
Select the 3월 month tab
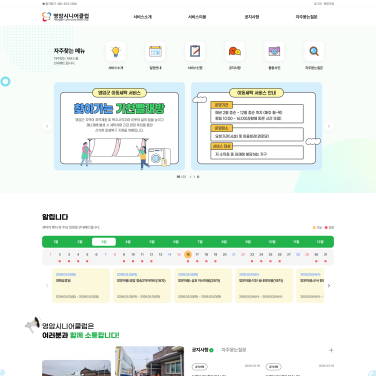coord(104,242)
